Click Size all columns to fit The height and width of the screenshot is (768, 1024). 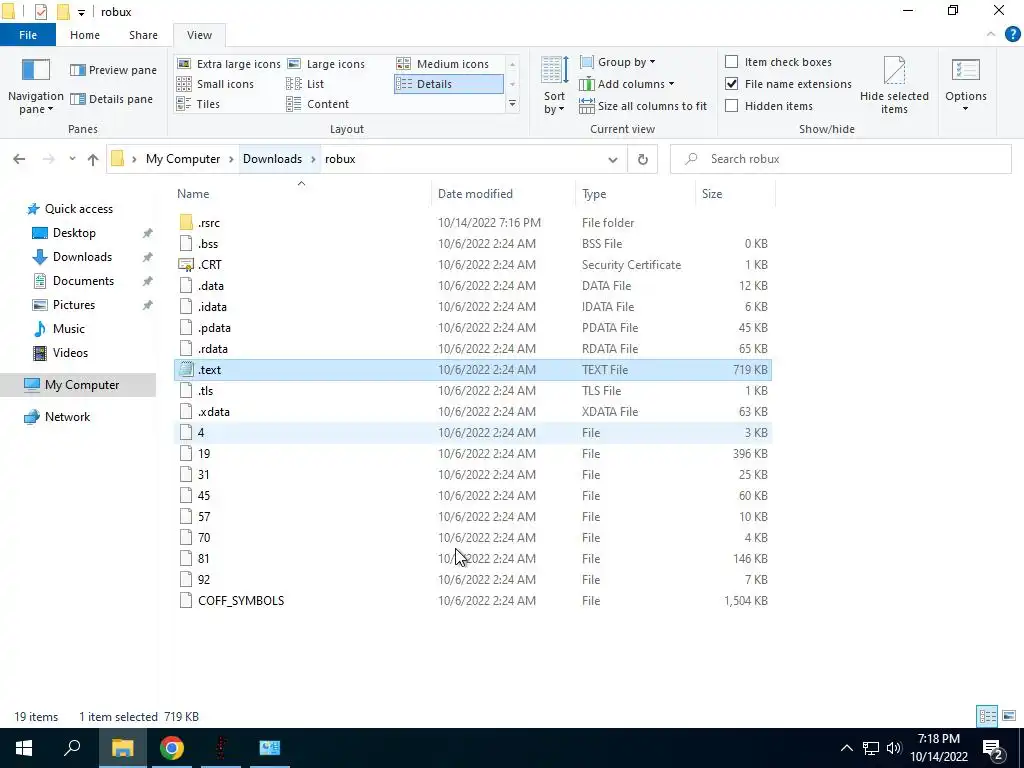[643, 106]
